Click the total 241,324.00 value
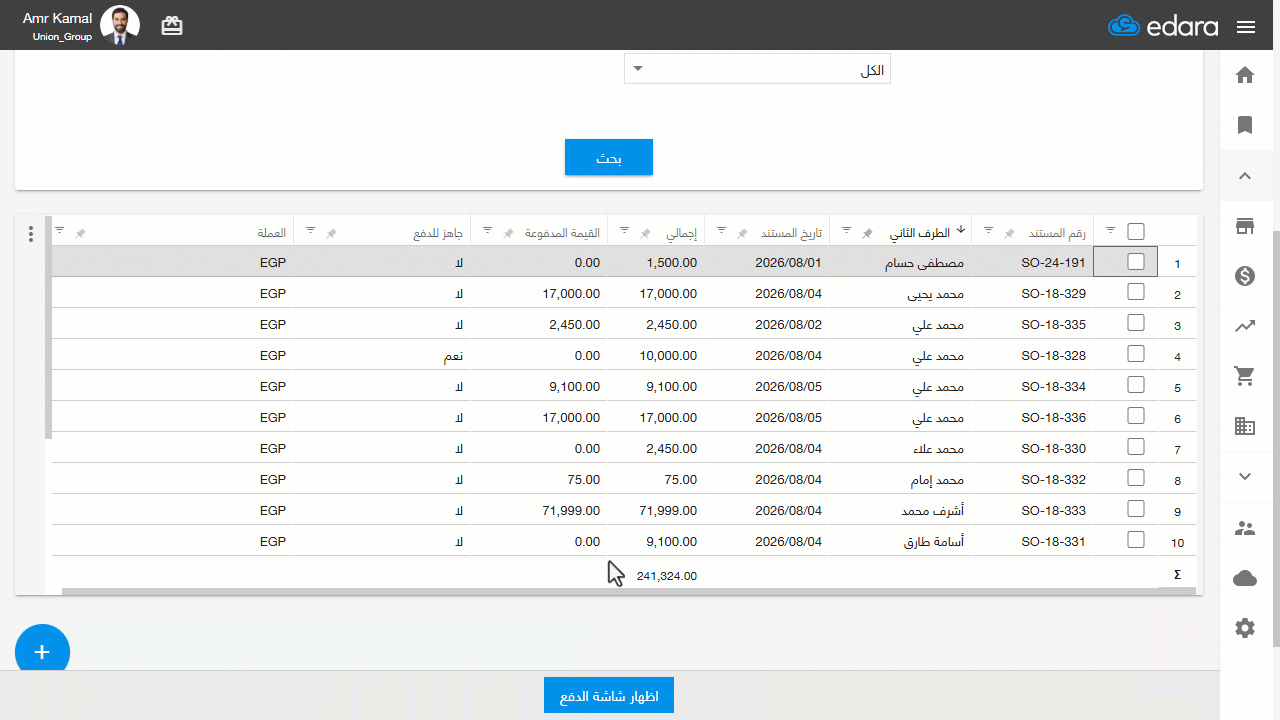The width and height of the screenshot is (1280, 720). [666, 576]
